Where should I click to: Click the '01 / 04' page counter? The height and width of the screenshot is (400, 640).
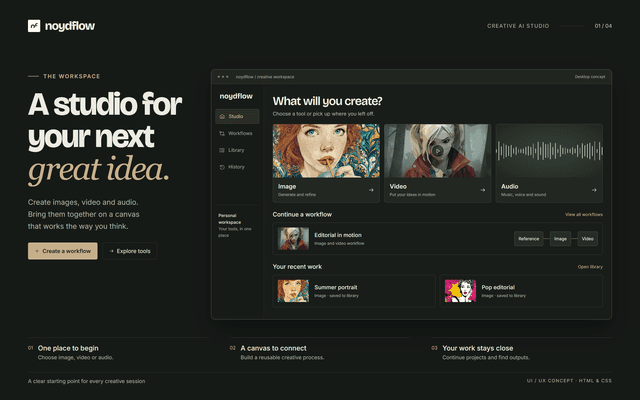point(603,26)
